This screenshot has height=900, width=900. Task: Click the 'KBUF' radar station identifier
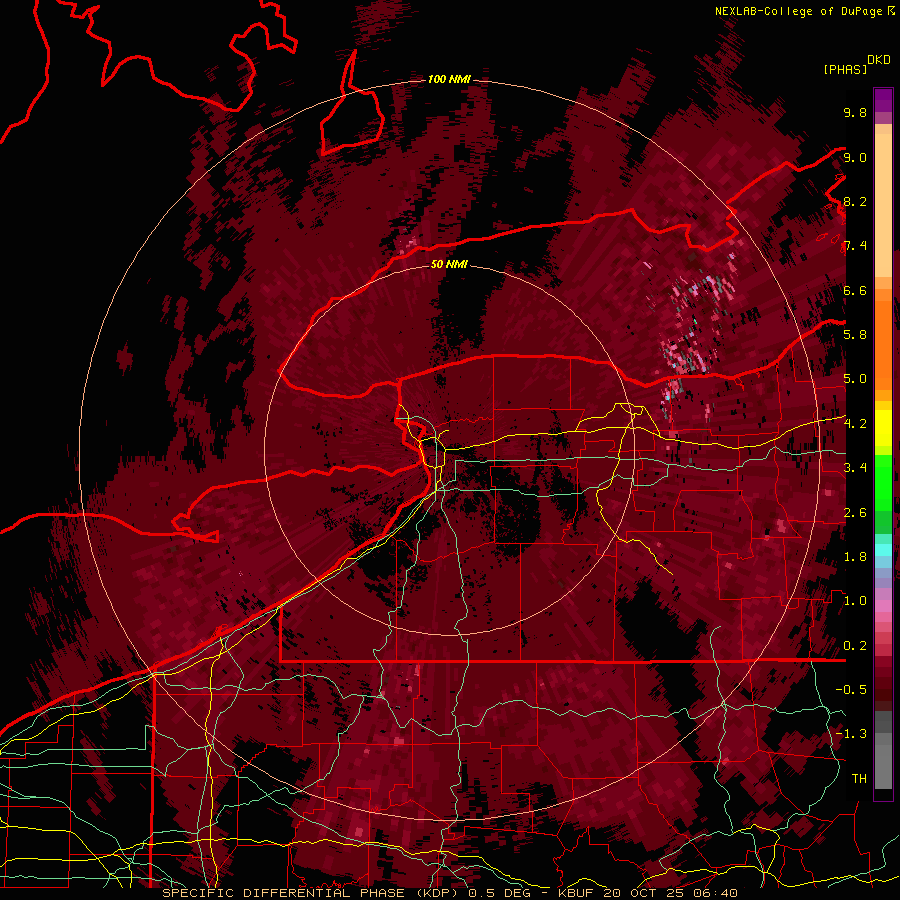click(x=577, y=893)
